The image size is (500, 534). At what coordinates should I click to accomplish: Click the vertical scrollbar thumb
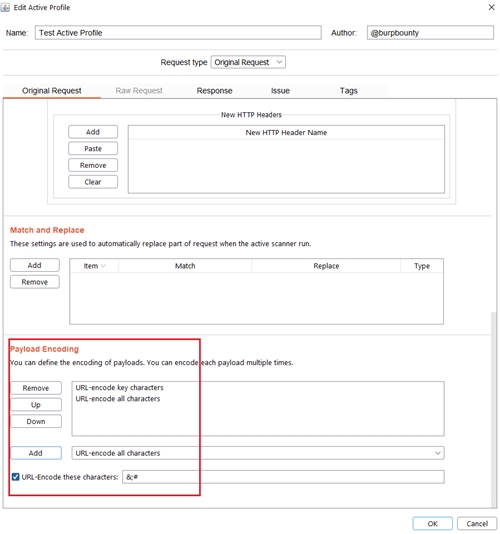pyautogui.click(x=494, y=410)
